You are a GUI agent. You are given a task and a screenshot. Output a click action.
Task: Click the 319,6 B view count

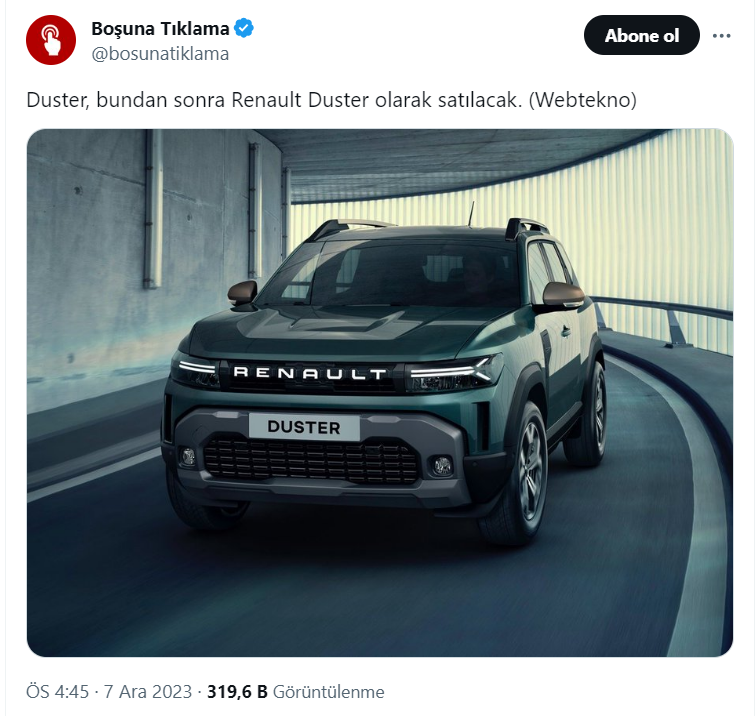[237, 692]
